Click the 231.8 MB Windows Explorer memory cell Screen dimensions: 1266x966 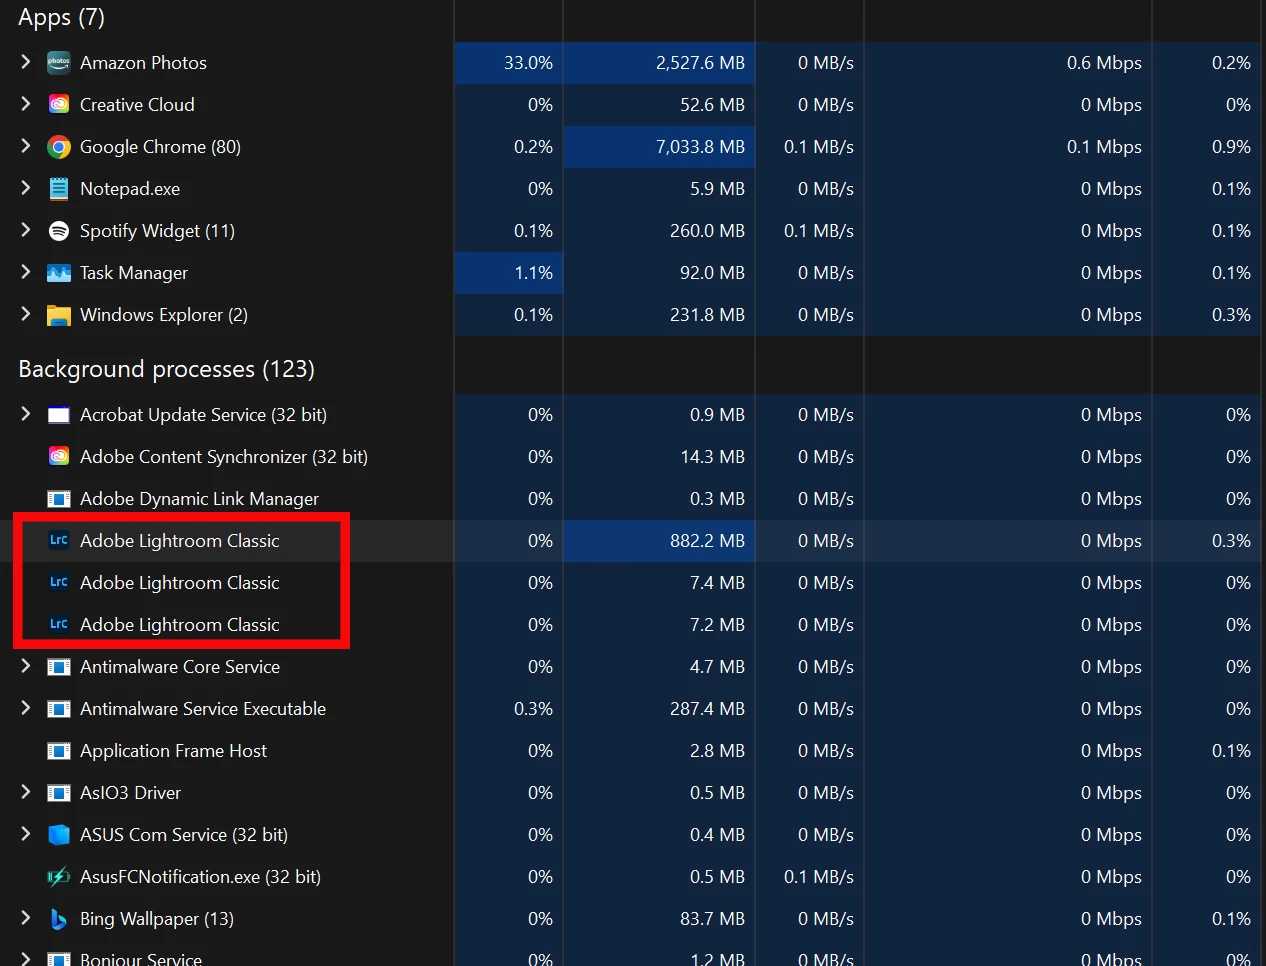[659, 315]
